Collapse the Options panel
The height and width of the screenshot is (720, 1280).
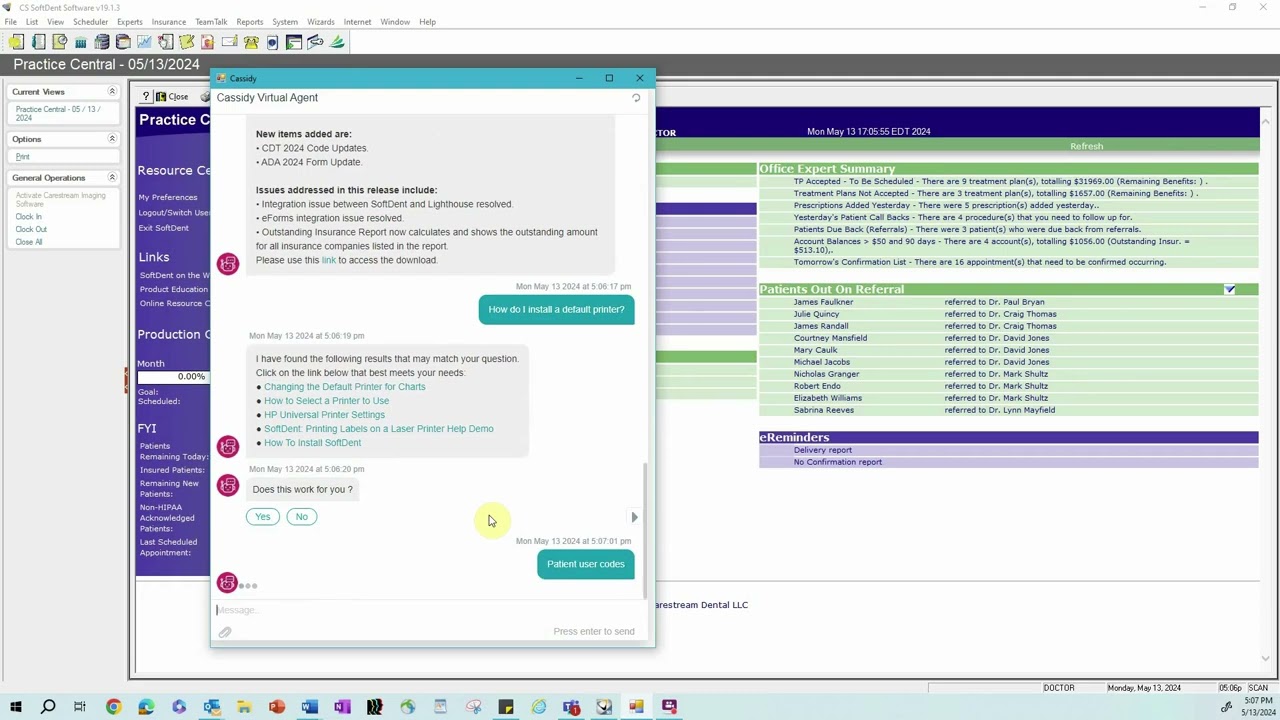112,139
